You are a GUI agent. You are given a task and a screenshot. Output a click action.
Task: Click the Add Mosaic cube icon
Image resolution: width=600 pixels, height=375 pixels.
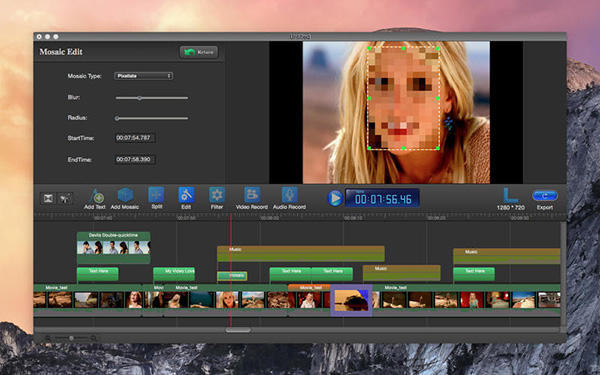click(x=125, y=195)
